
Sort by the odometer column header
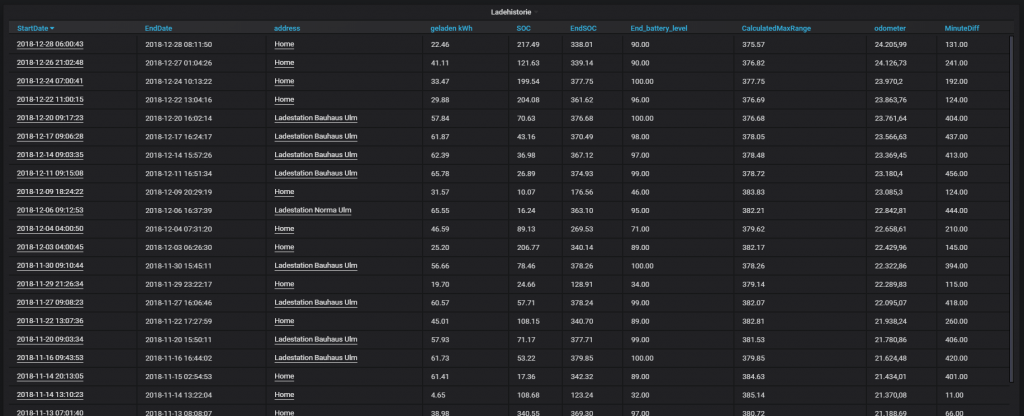click(890, 28)
